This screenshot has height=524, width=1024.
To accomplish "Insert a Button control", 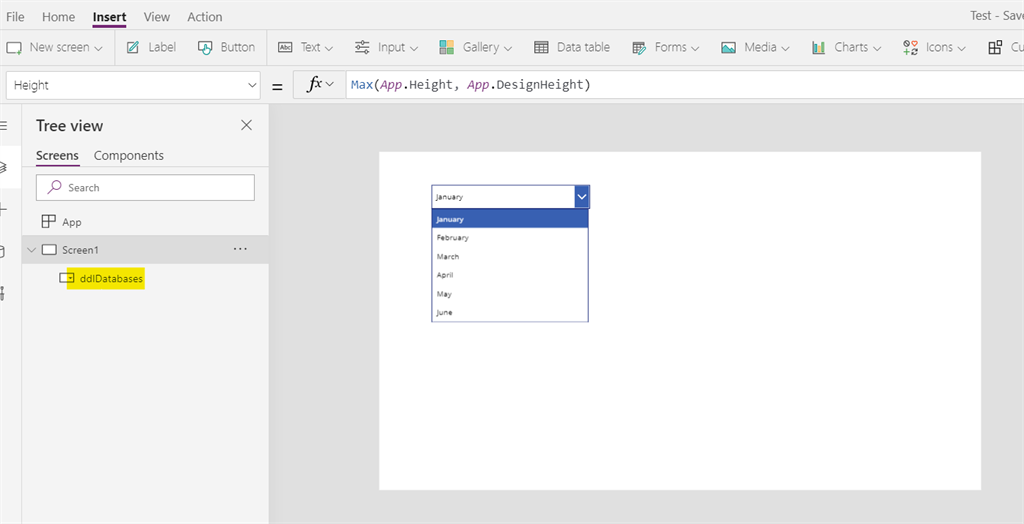I will tap(227, 47).
